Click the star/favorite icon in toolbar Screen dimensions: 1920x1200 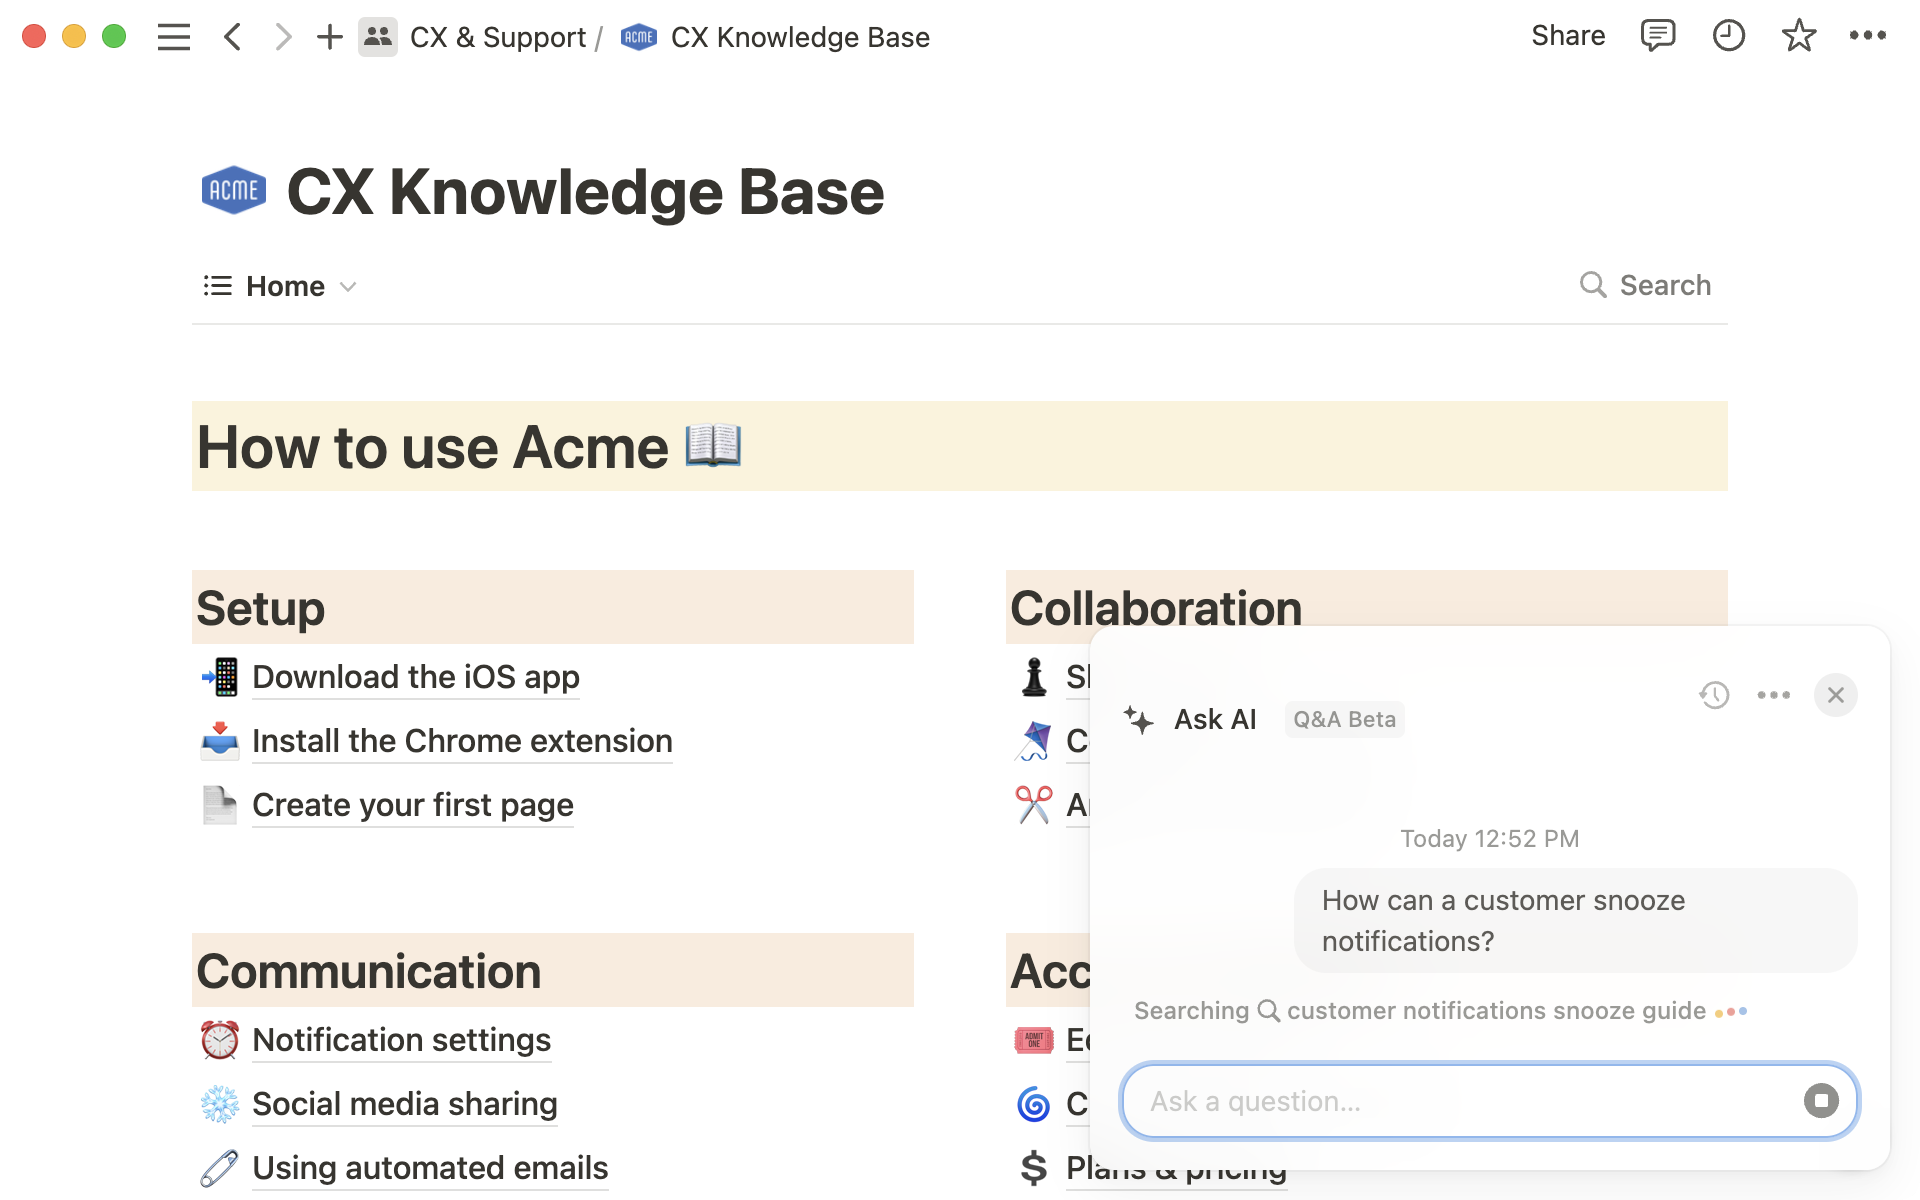click(1800, 37)
